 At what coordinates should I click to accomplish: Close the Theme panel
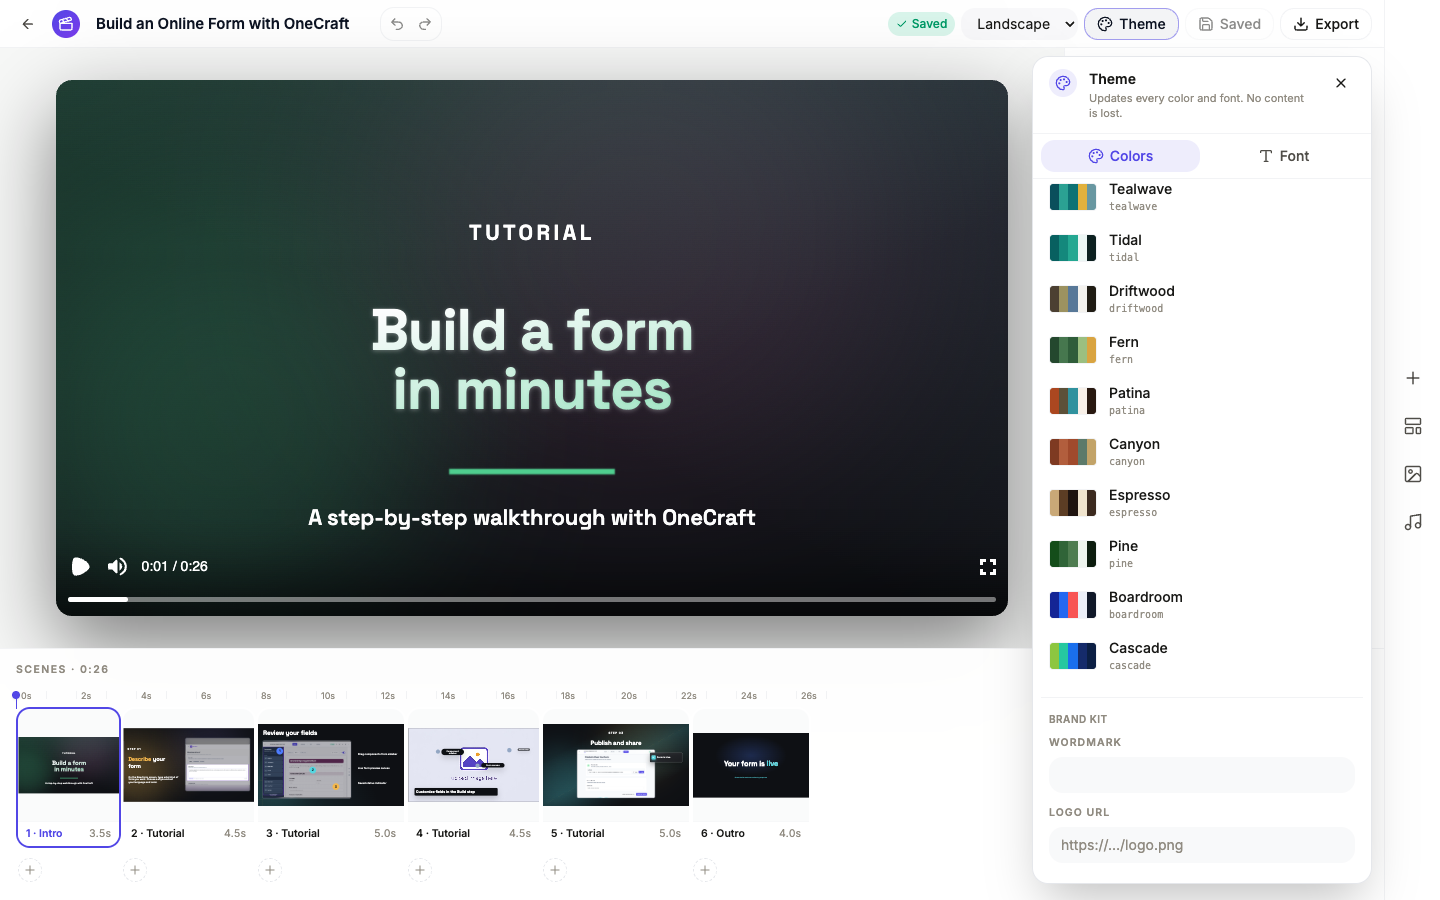1341,83
